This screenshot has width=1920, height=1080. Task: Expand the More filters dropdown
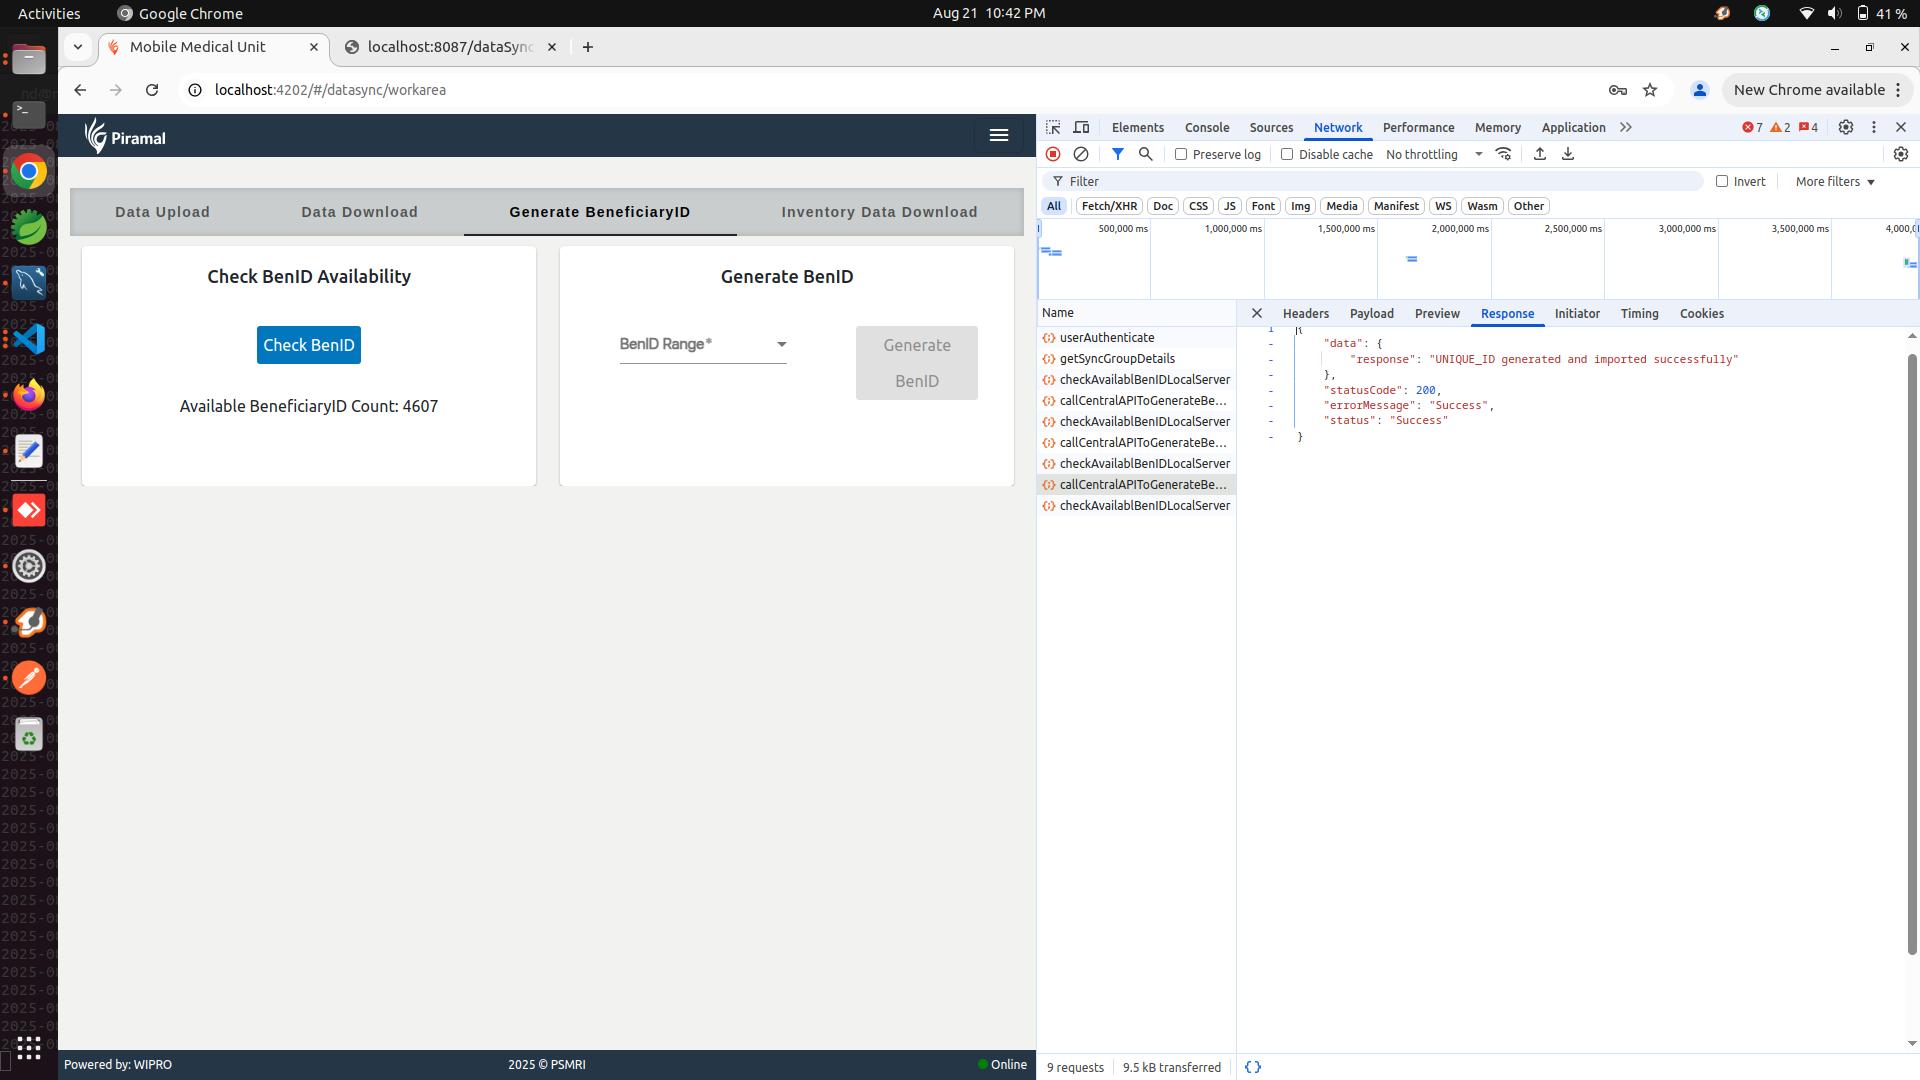tap(1835, 181)
